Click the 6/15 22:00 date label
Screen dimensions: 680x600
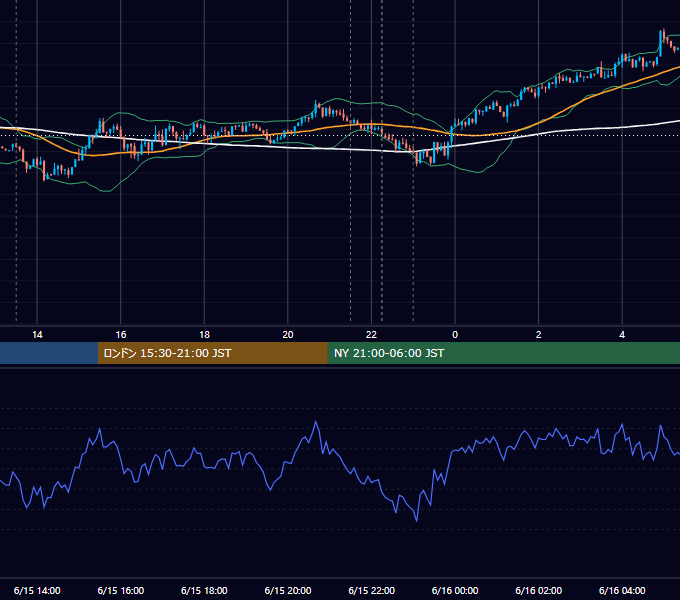point(372,590)
